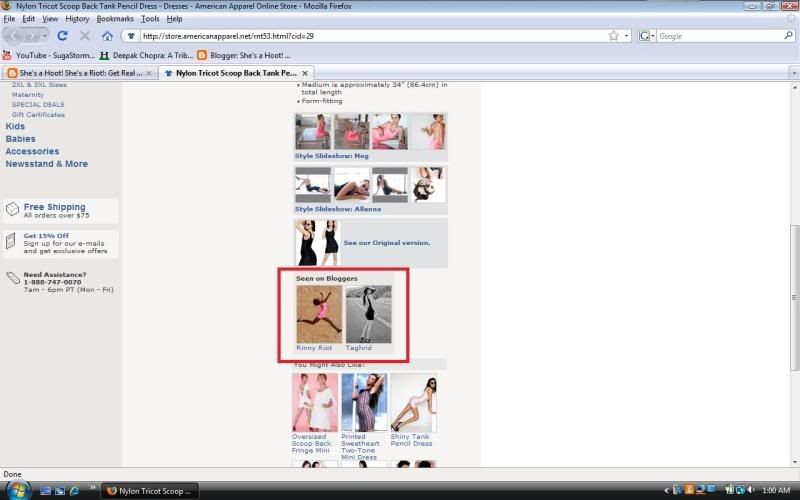Close the Nylon Tricot Scoop Back tab

(305, 73)
